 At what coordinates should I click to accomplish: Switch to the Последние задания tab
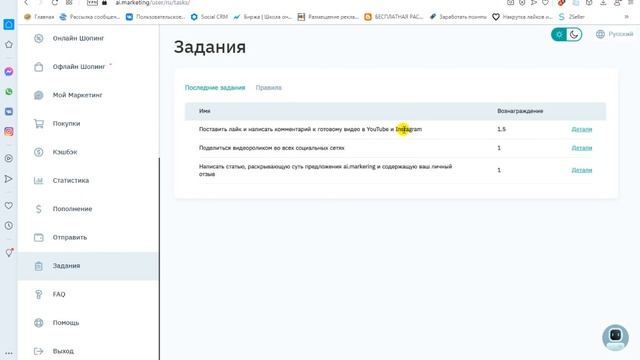(215, 87)
